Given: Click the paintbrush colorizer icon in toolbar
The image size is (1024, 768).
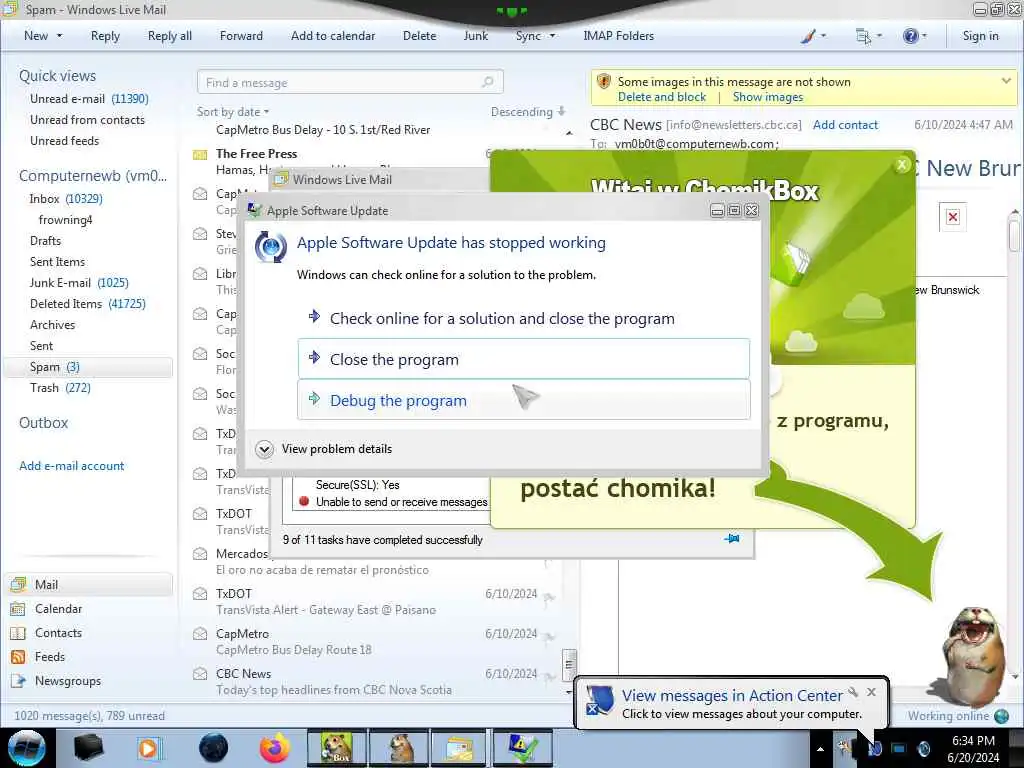Looking at the screenshot, I should 808,36.
